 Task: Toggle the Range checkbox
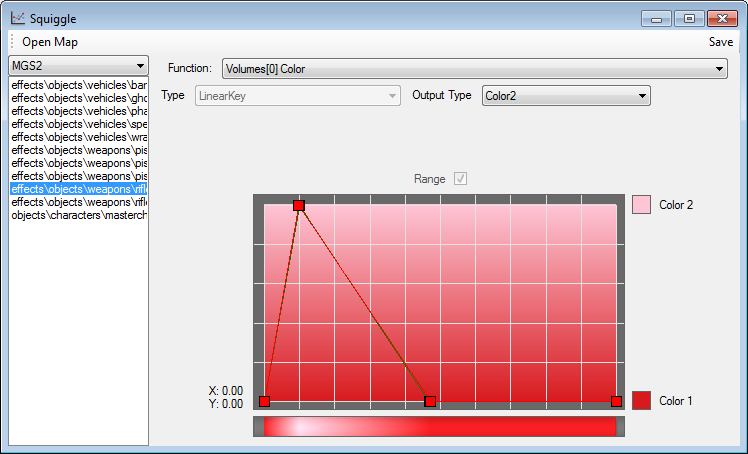click(460, 179)
